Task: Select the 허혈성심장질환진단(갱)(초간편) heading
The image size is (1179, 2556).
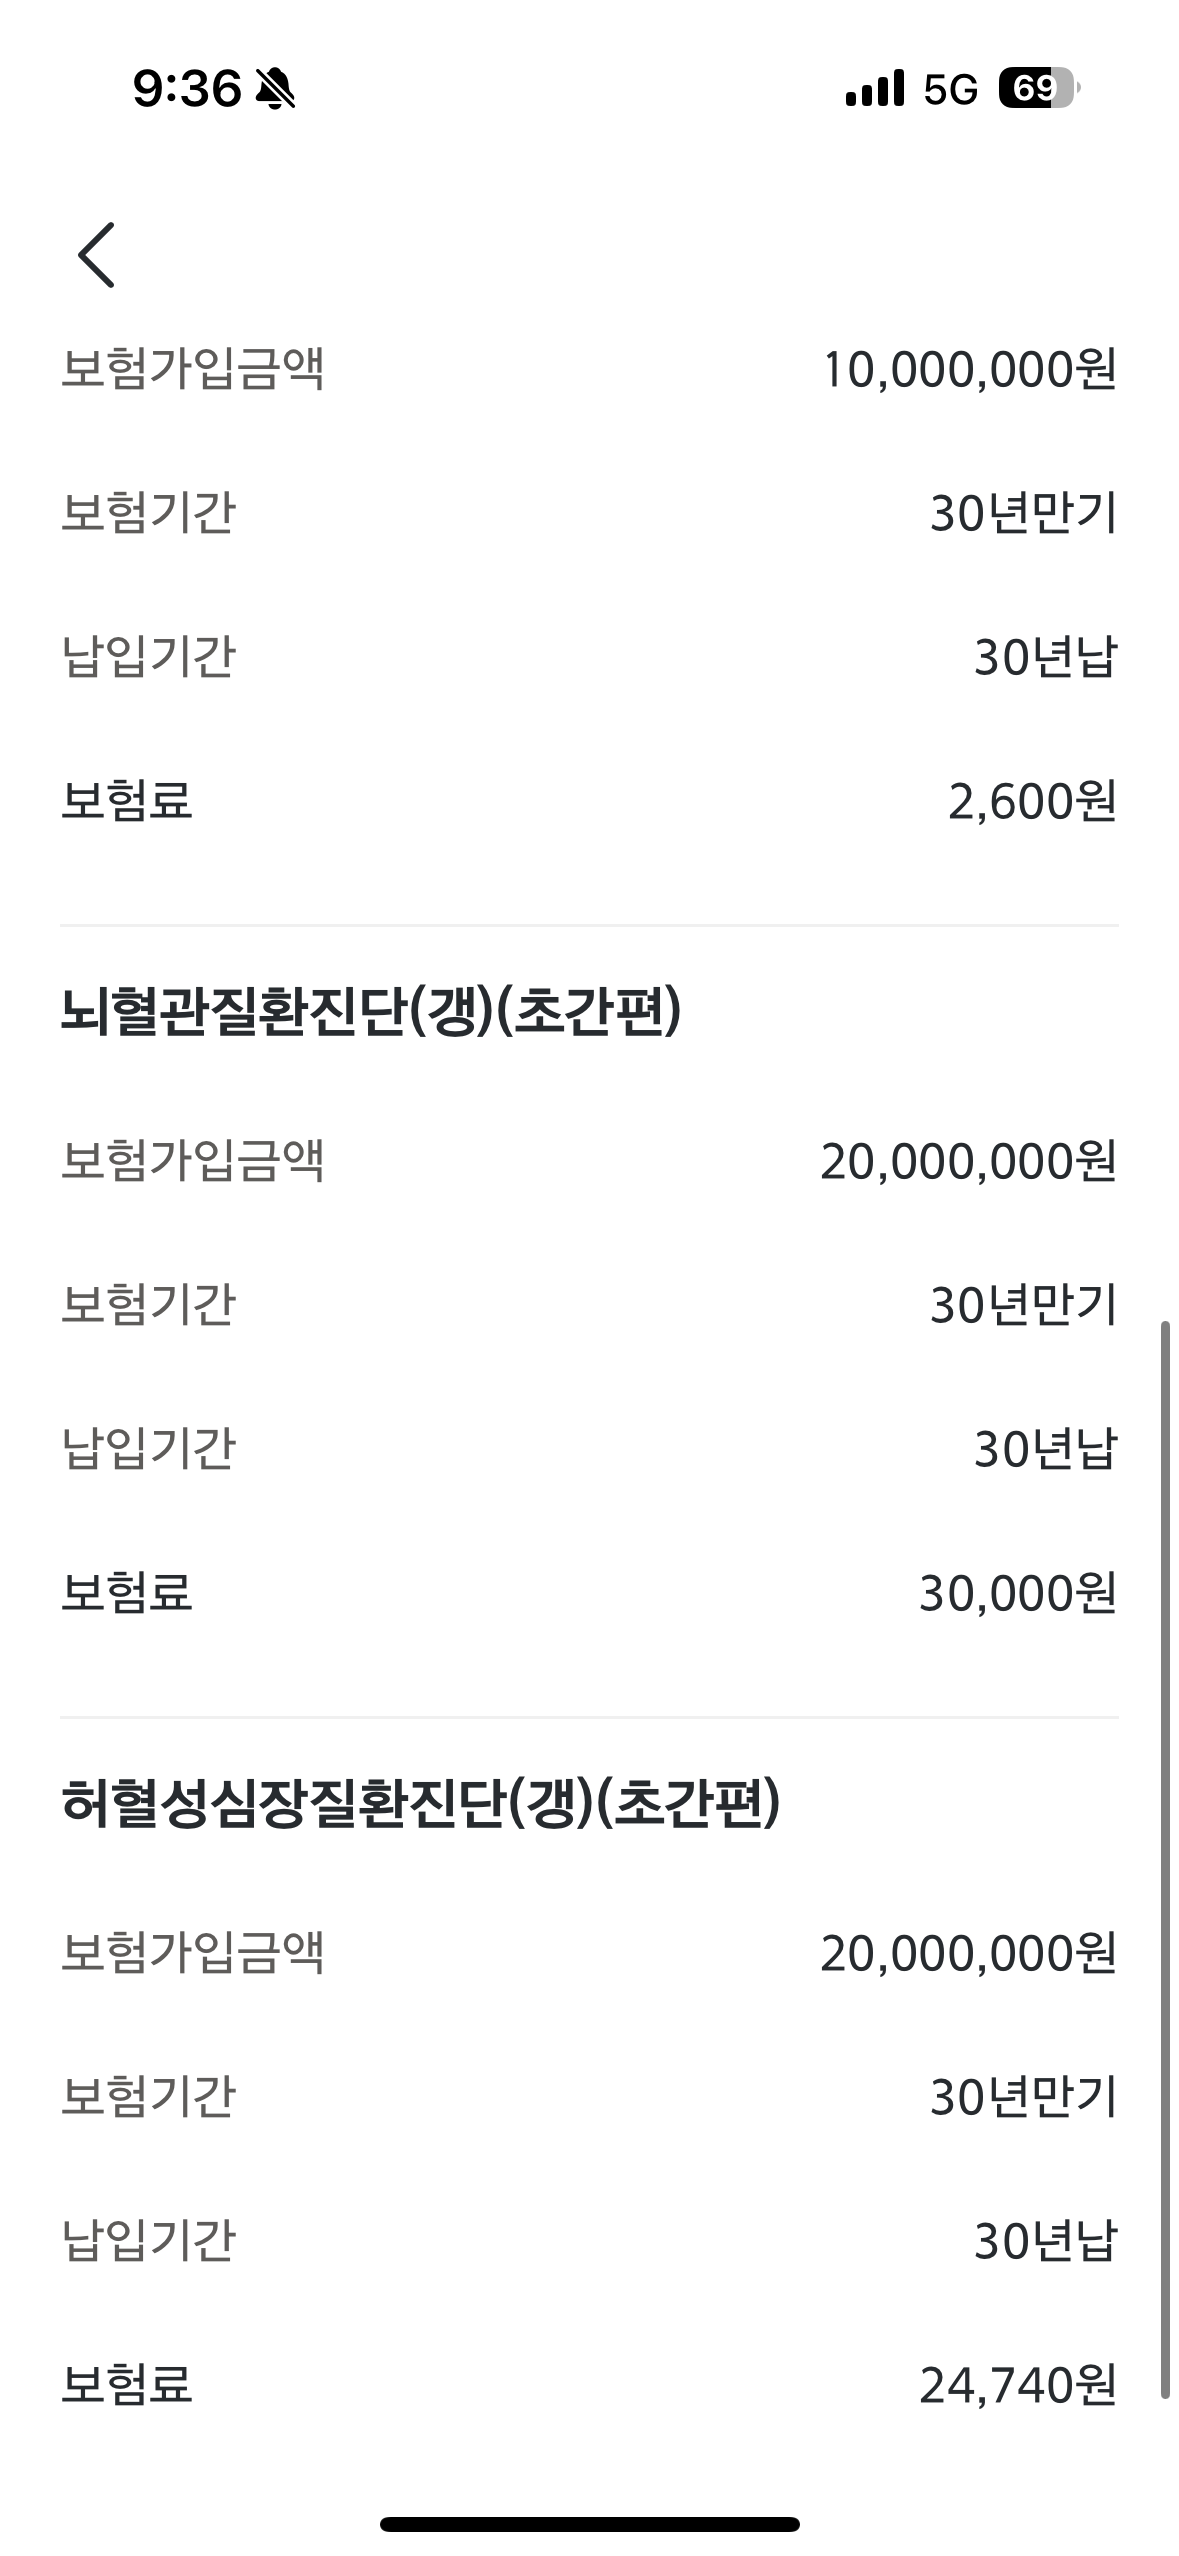Action: (420, 1803)
